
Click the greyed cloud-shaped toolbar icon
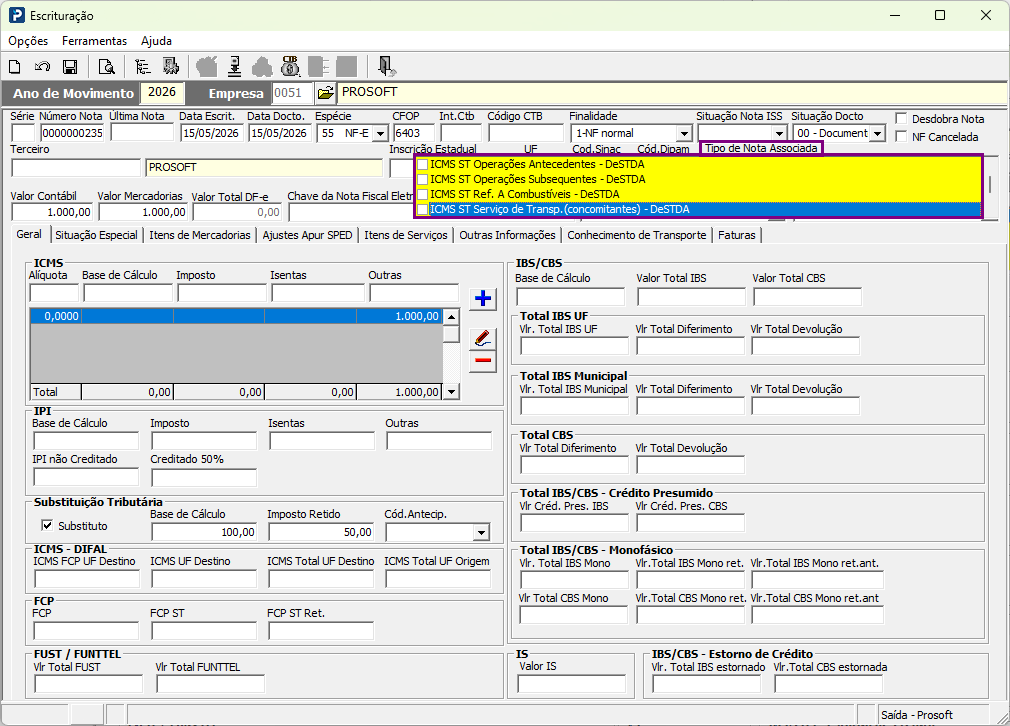[262, 66]
